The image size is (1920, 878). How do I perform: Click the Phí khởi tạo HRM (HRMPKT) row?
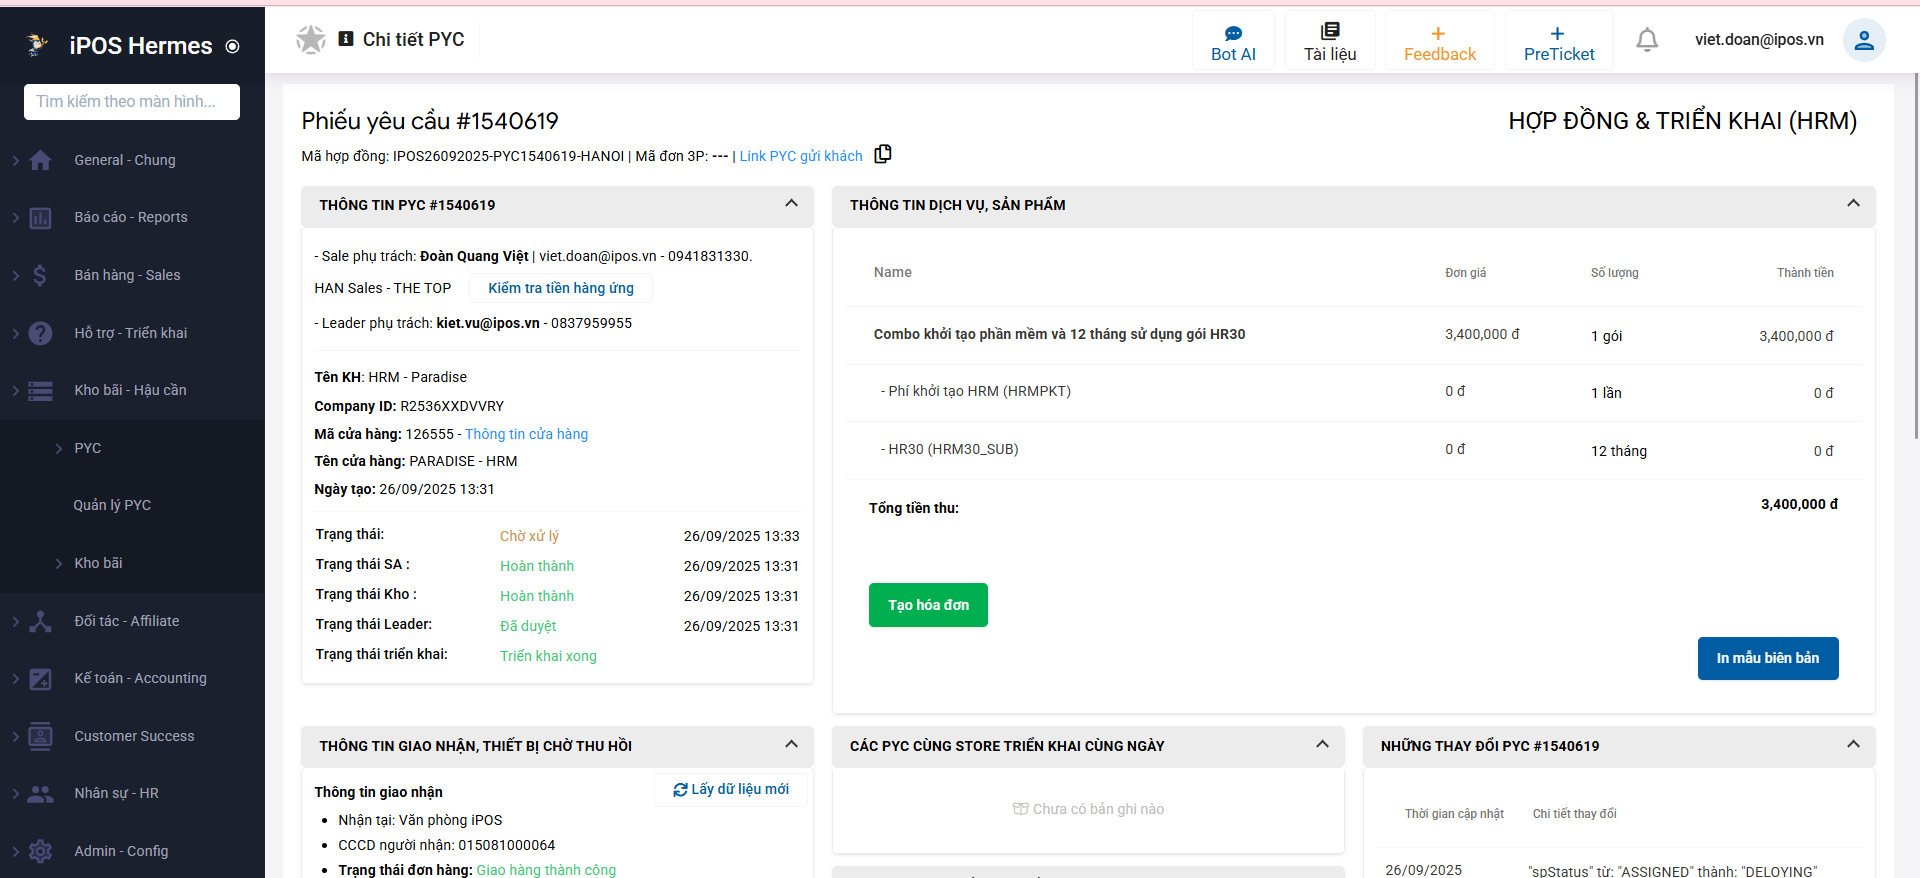pos(1354,392)
